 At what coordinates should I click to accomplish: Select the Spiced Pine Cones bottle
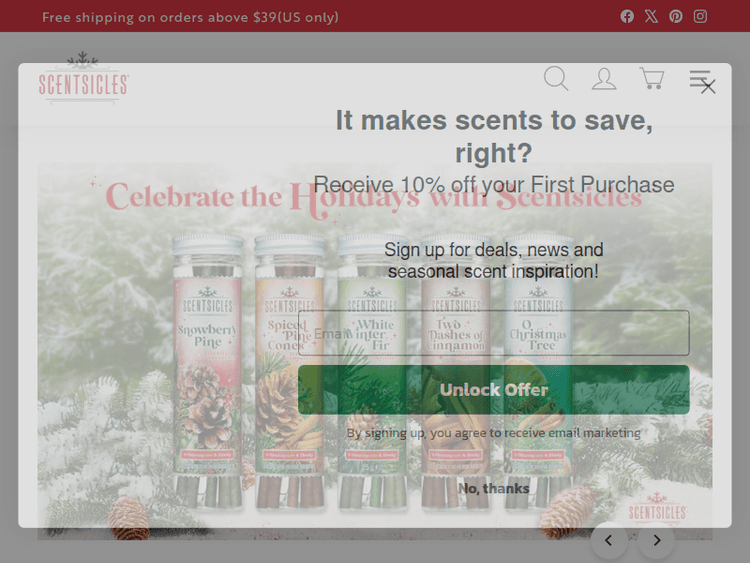click(x=290, y=372)
